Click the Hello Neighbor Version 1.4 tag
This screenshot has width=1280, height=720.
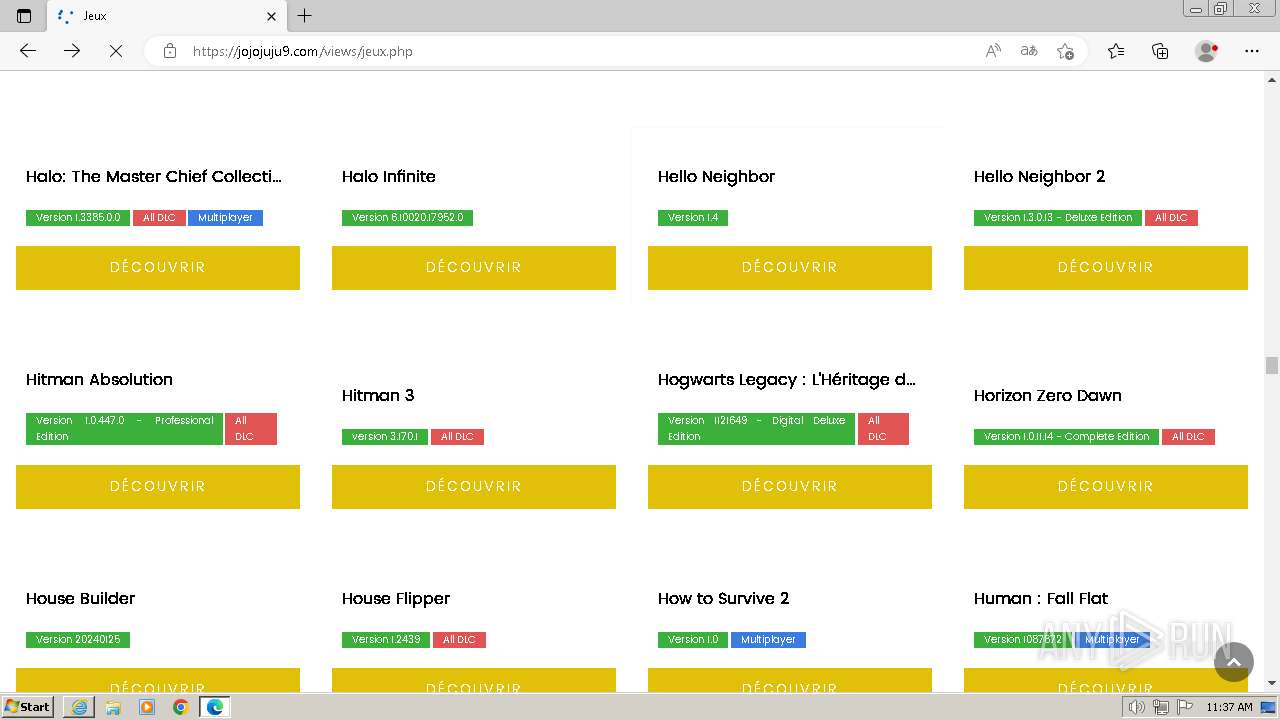tap(693, 218)
